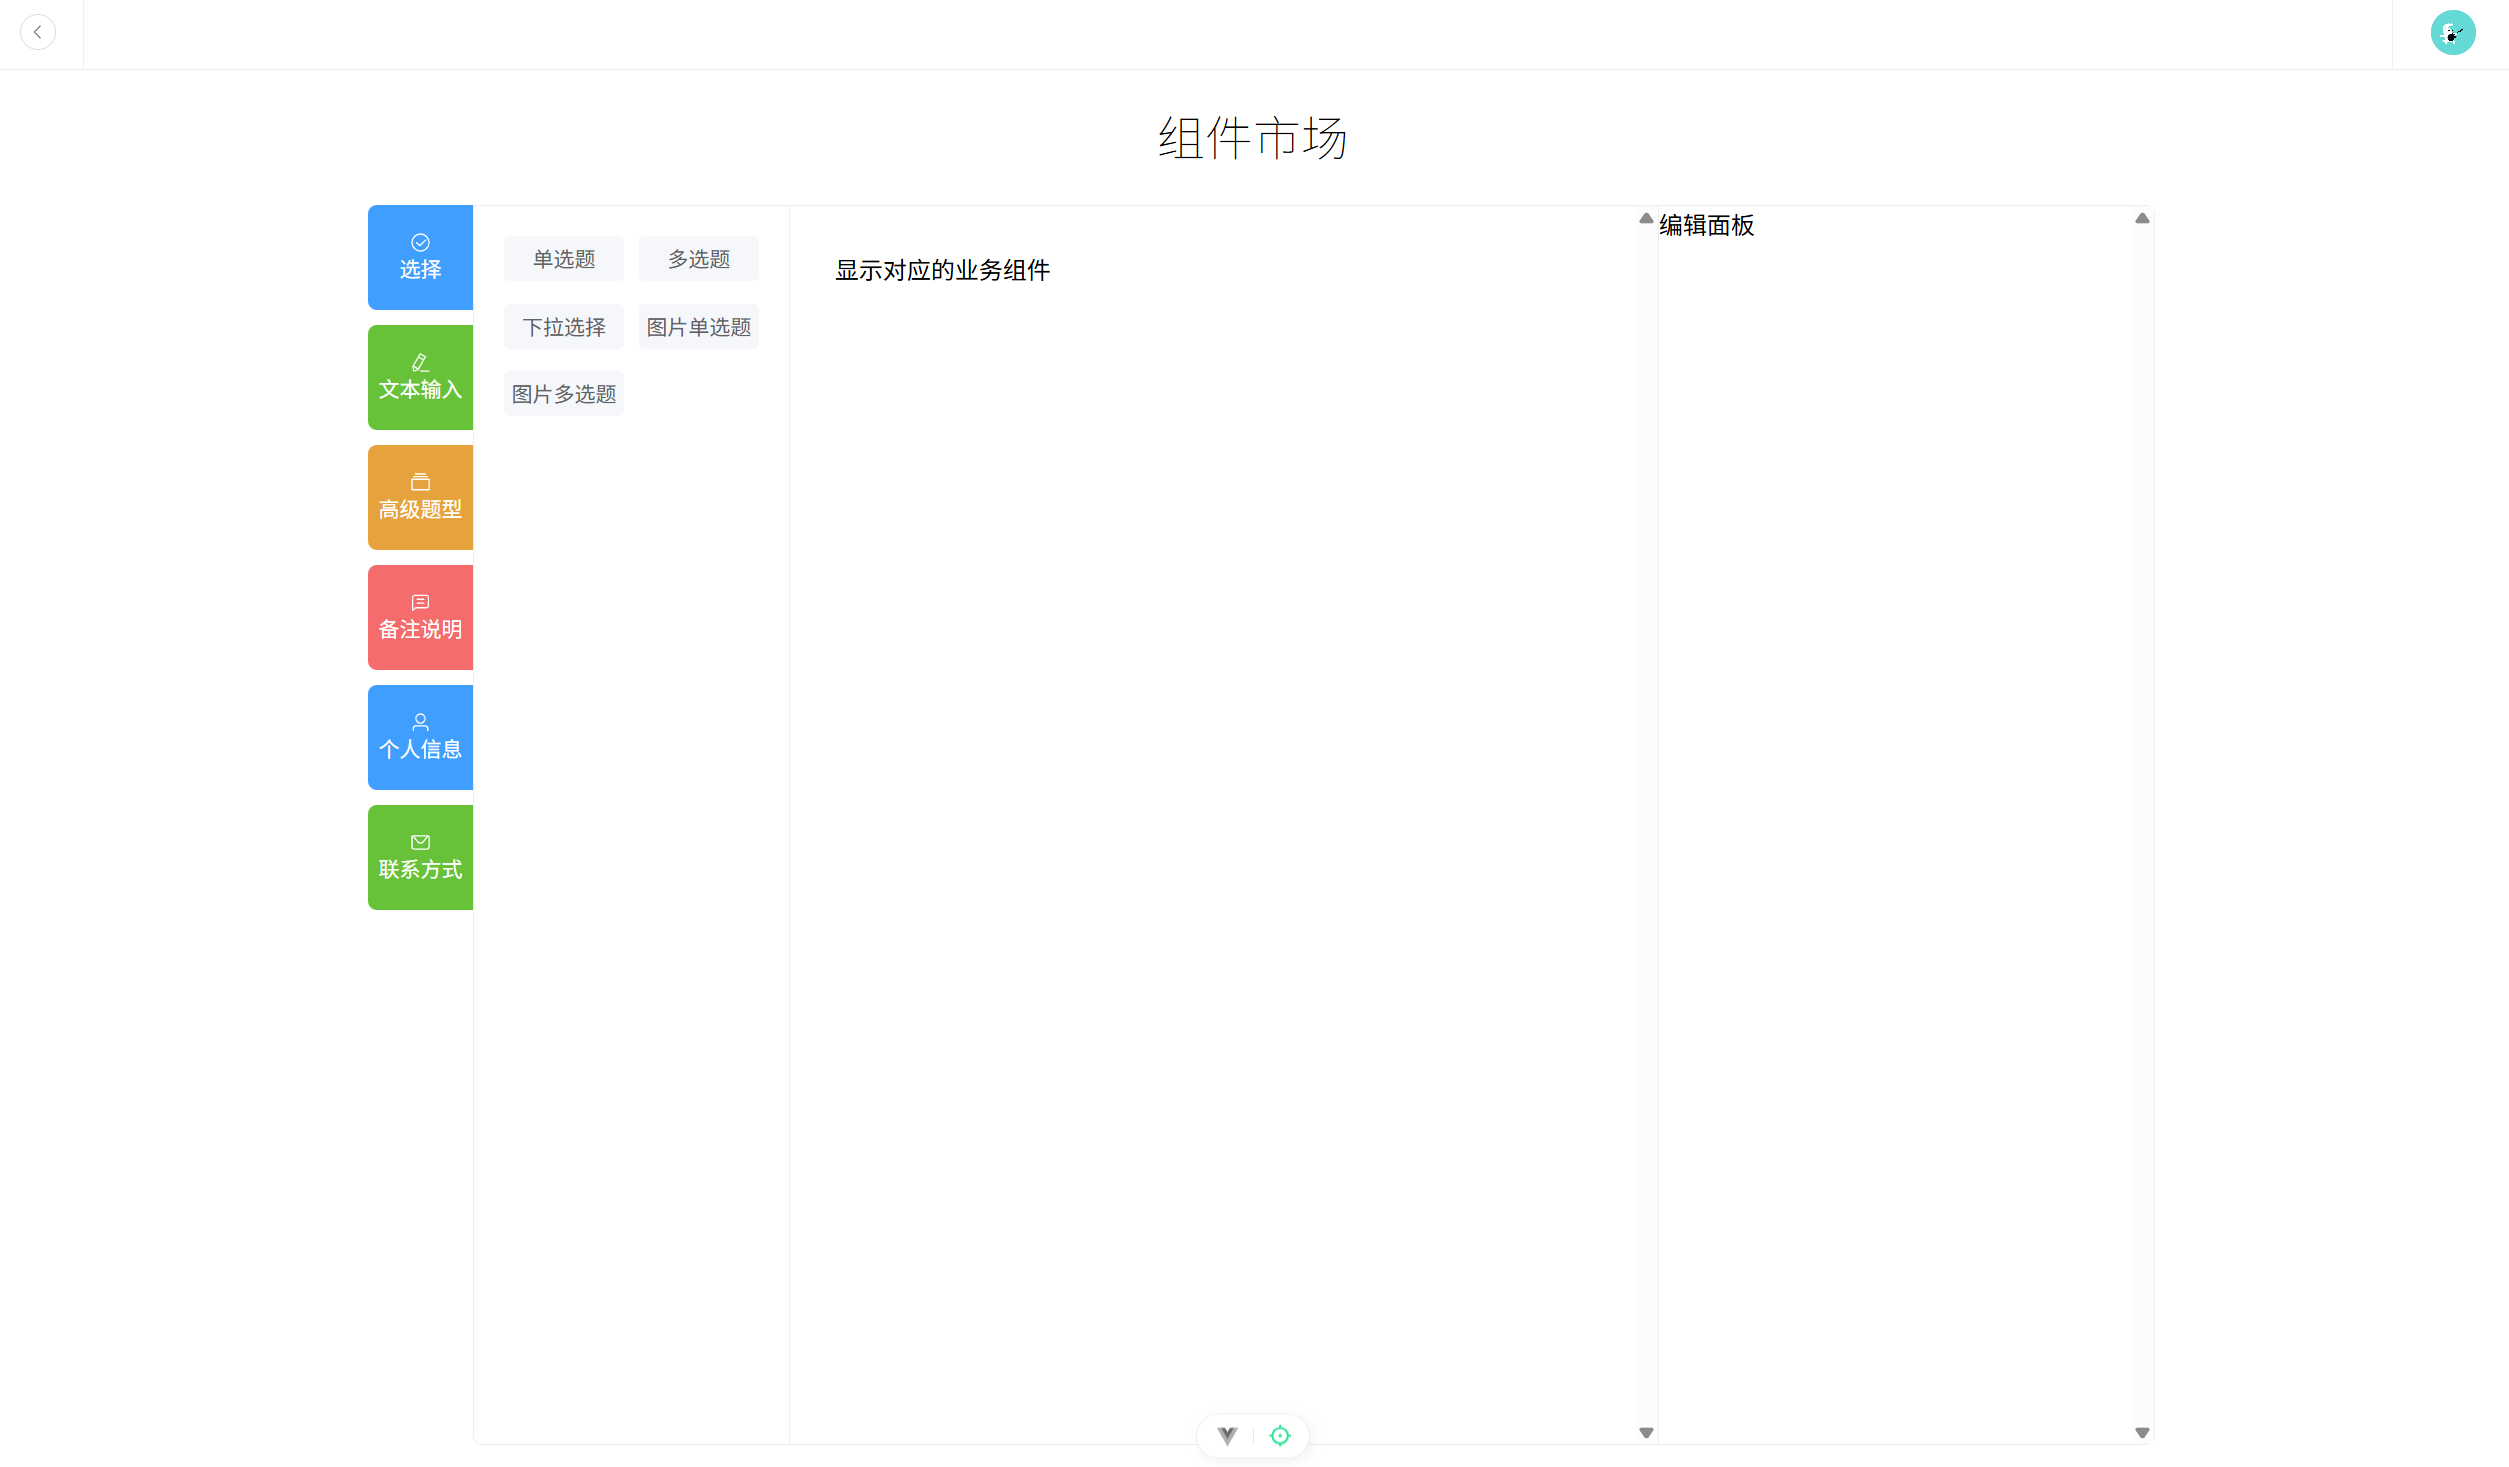The image size is (2509, 1467).
Task: Click the 显示对应的业务组件 placeholder text
Action: (x=942, y=270)
